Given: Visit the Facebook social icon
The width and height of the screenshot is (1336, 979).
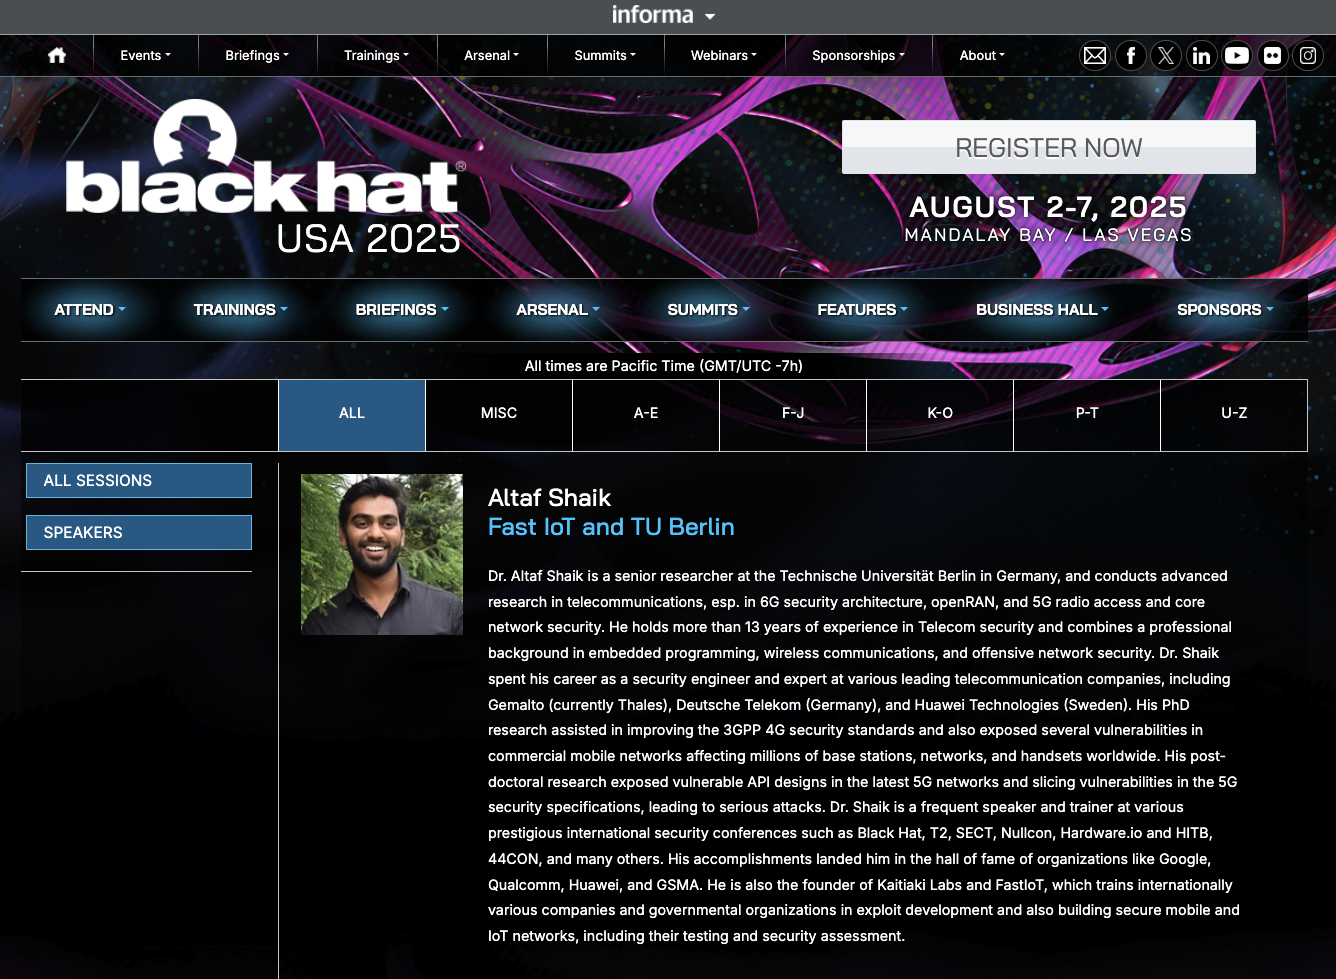Looking at the screenshot, I should click(x=1130, y=56).
